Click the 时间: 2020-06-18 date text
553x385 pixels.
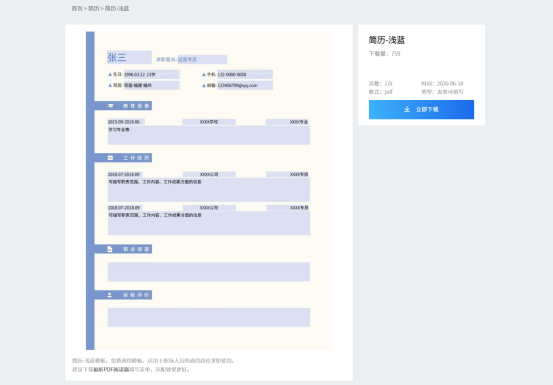click(x=442, y=84)
